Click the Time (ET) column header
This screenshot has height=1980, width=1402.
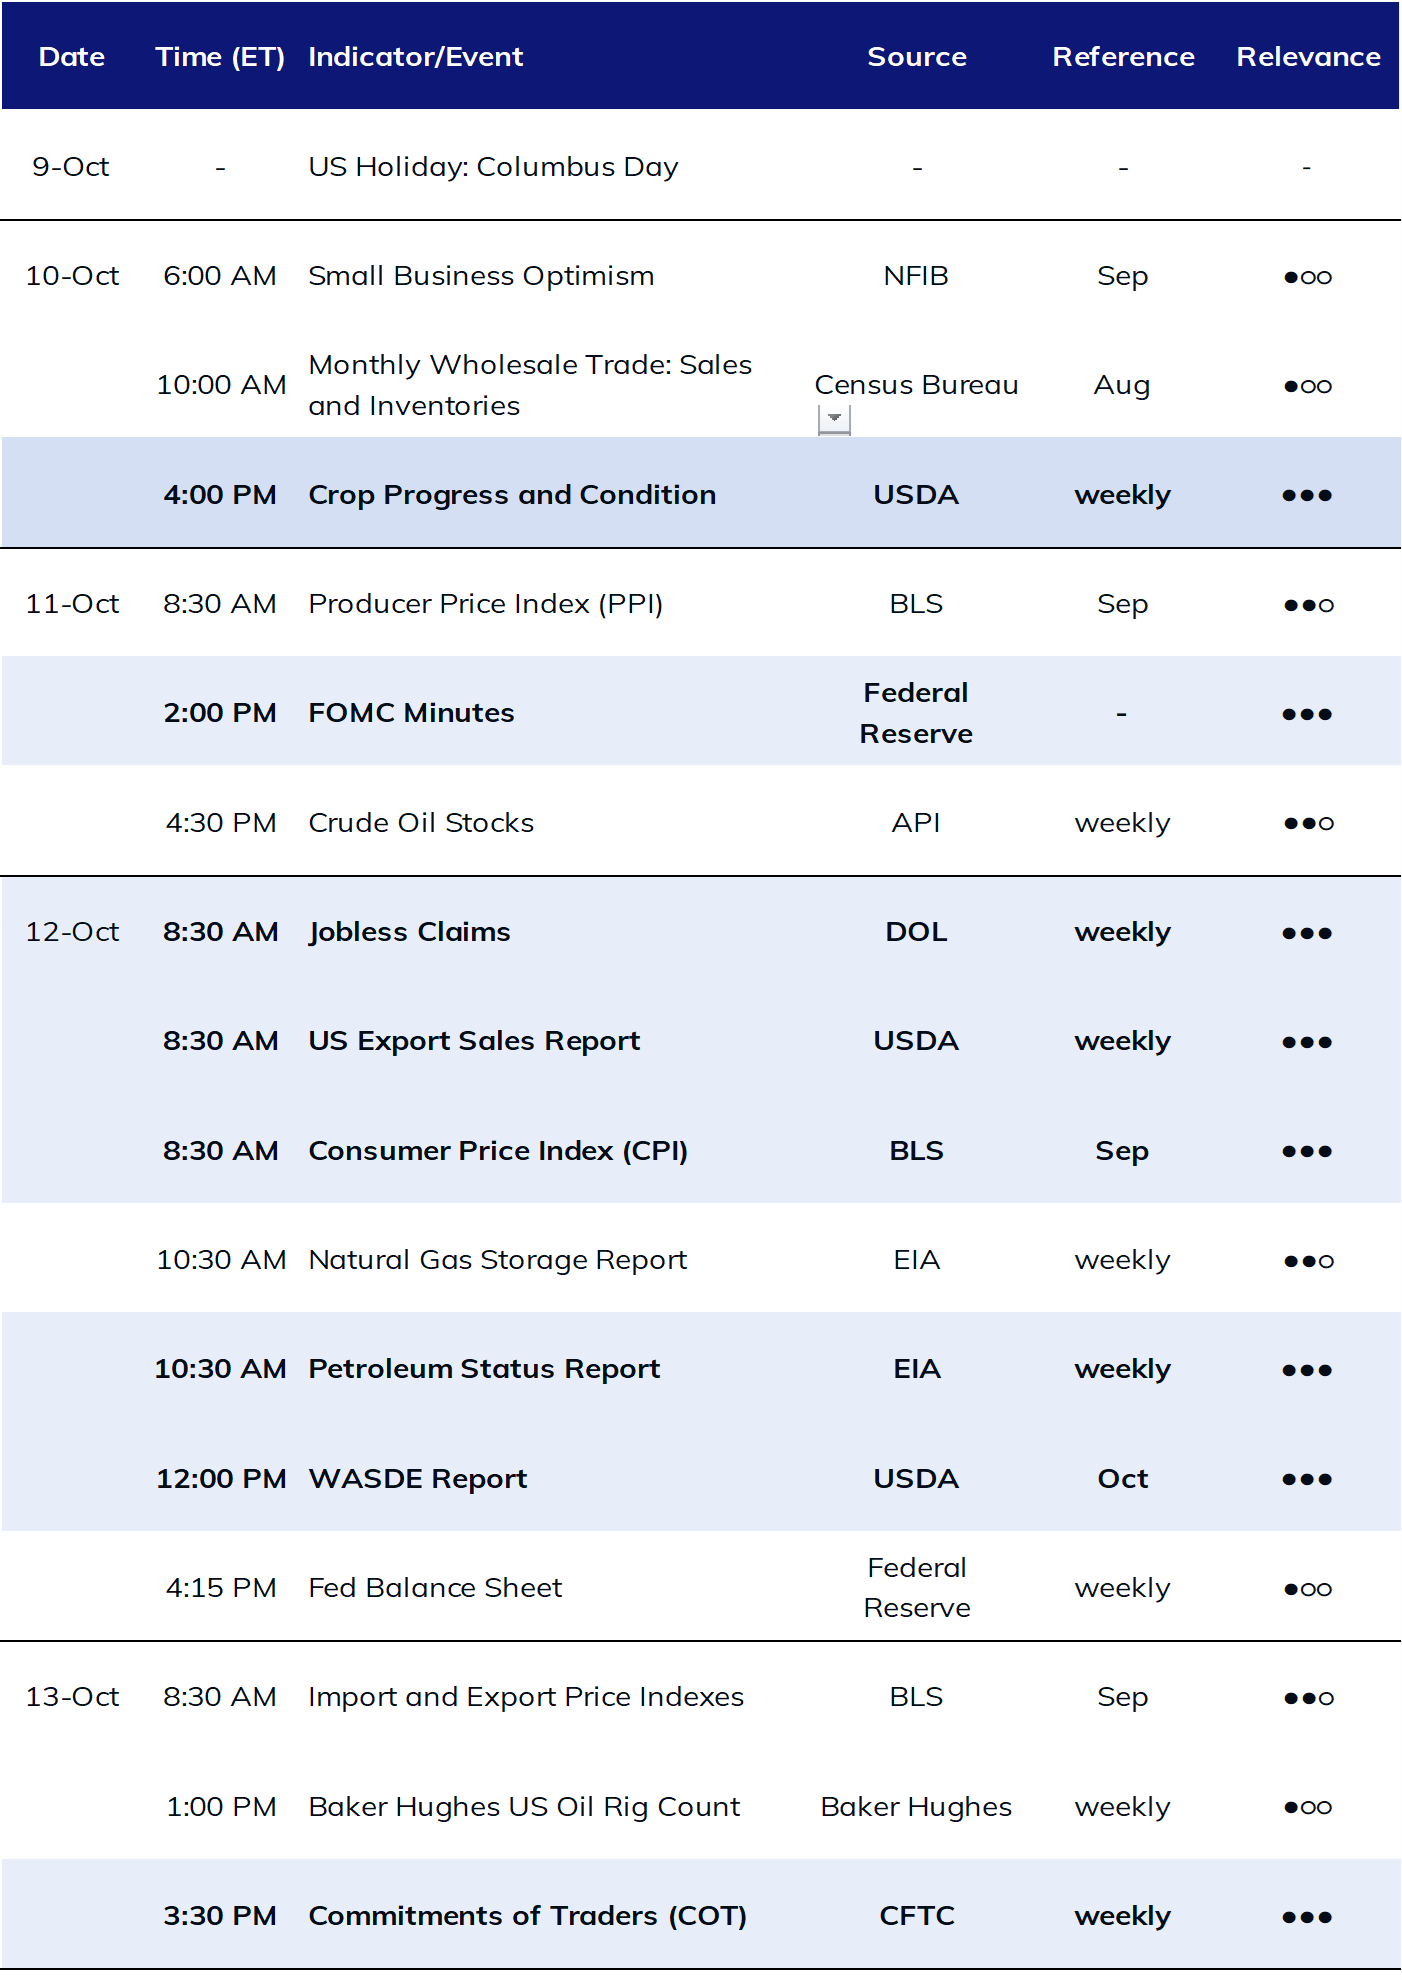tap(220, 57)
